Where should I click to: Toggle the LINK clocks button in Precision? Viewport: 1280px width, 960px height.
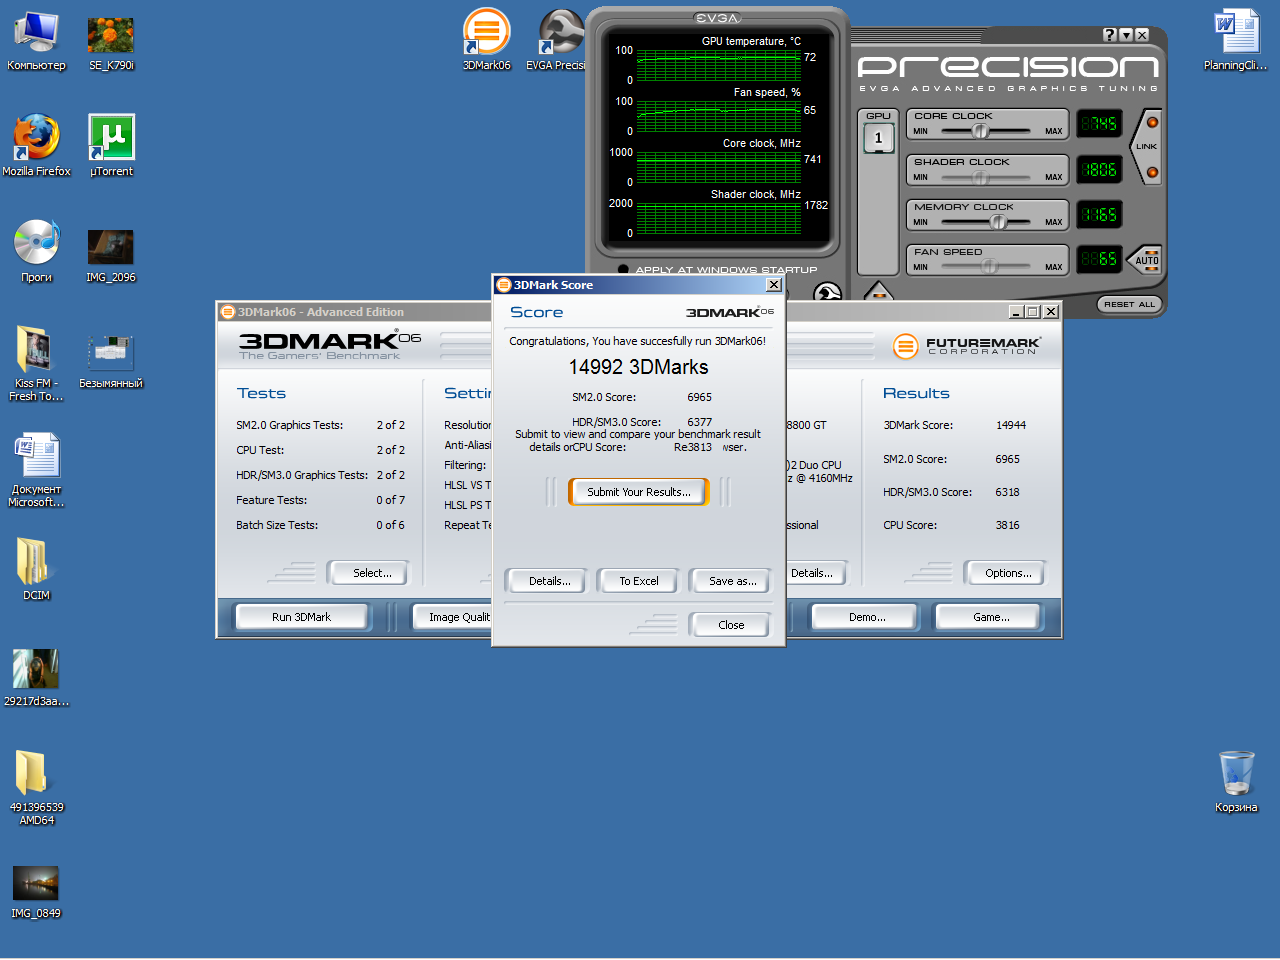pyautogui.click(x=1146, y=147)
